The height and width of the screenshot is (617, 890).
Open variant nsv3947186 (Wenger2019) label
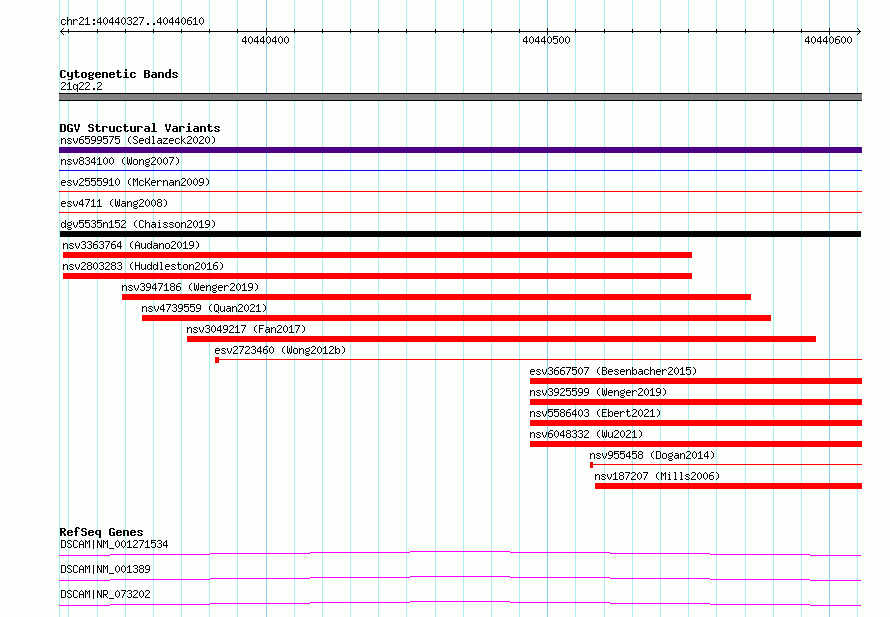[x=190, y=287]
